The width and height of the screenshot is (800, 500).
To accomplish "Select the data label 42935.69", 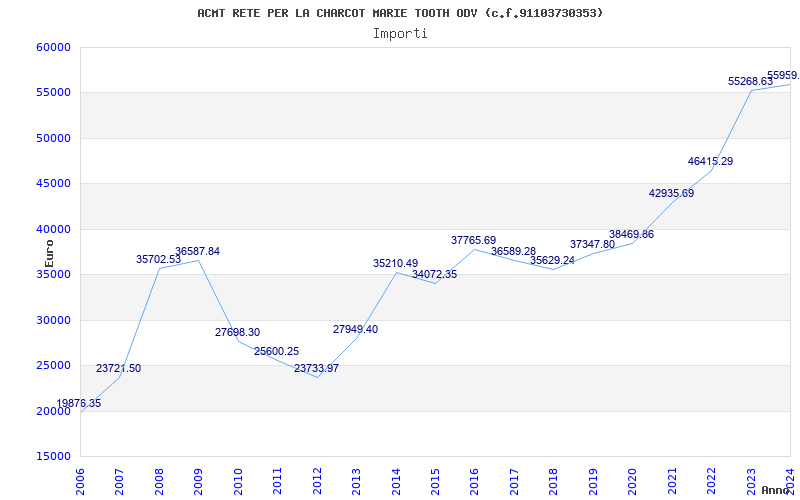I will [671, 193].
